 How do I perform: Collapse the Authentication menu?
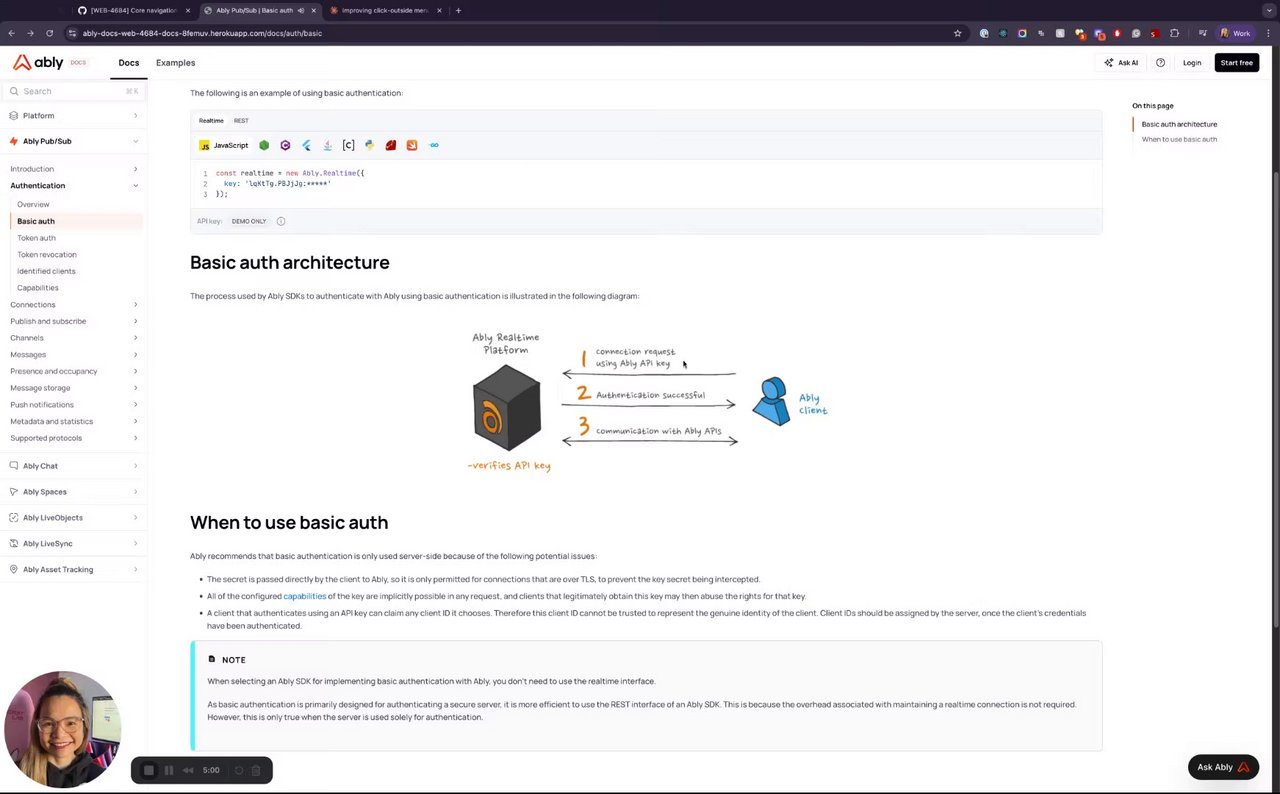(74, 186)
